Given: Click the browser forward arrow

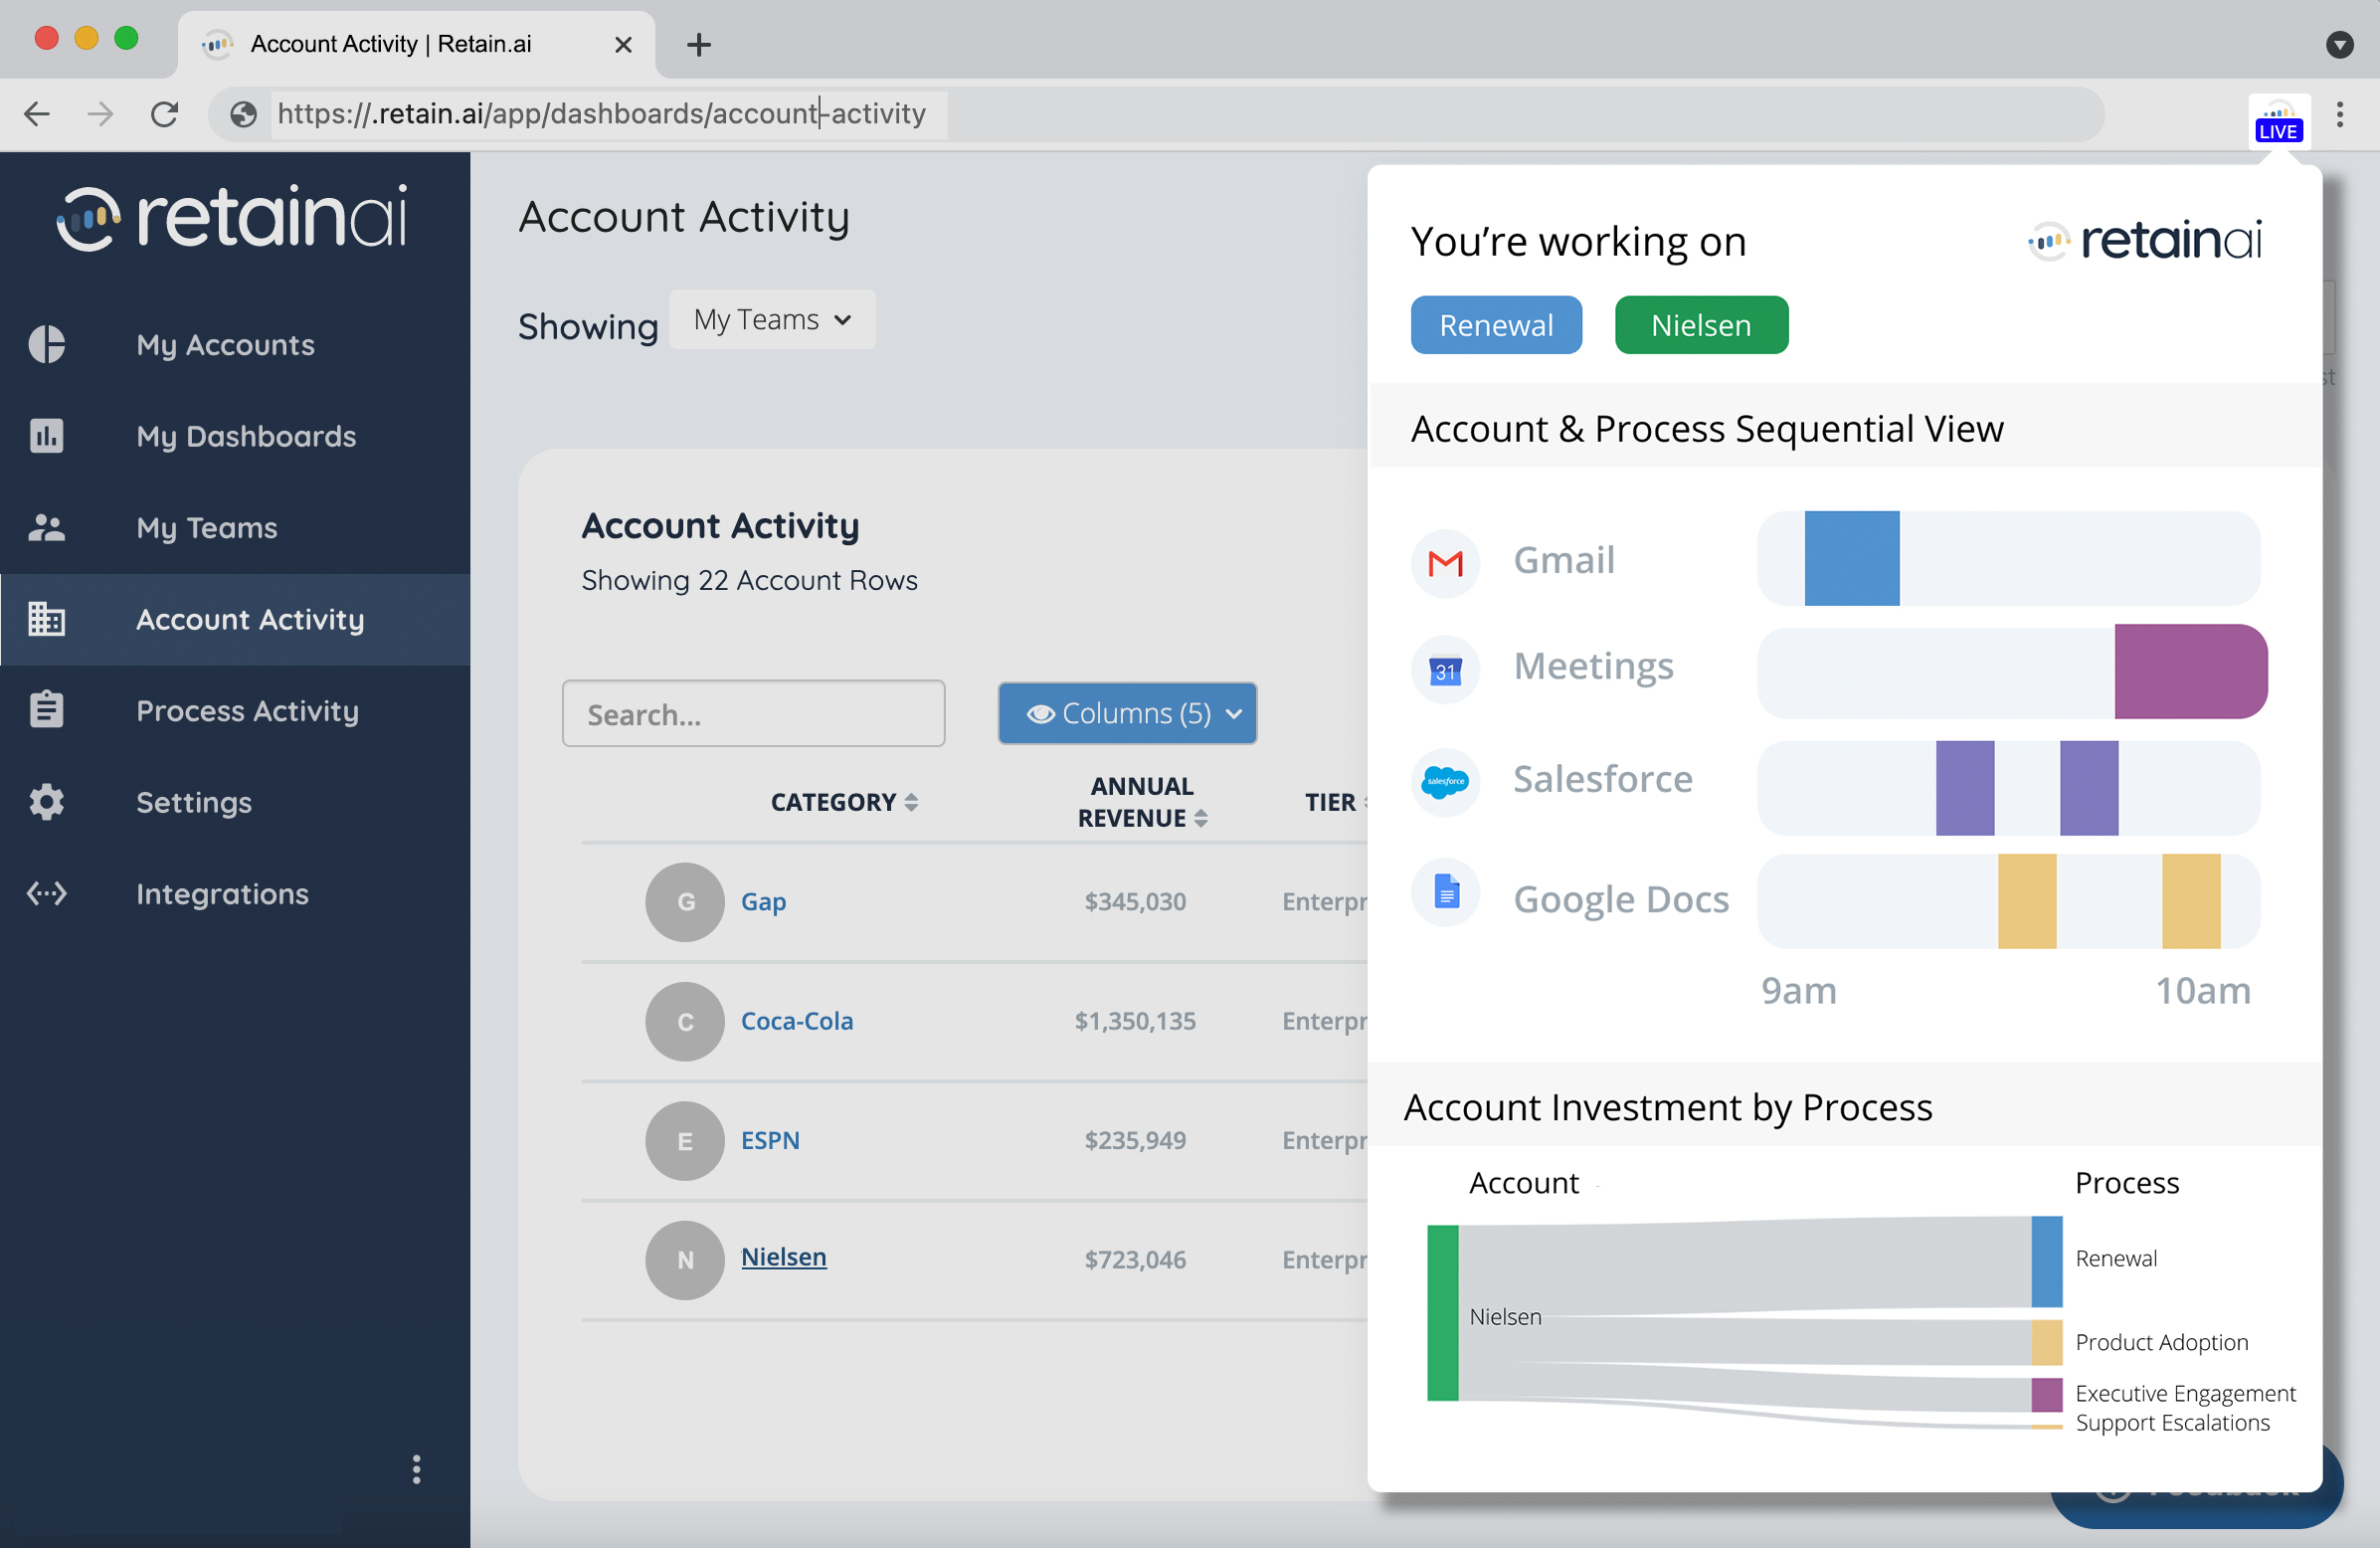Looking at the screenshot, I should [x=100, y=114].
